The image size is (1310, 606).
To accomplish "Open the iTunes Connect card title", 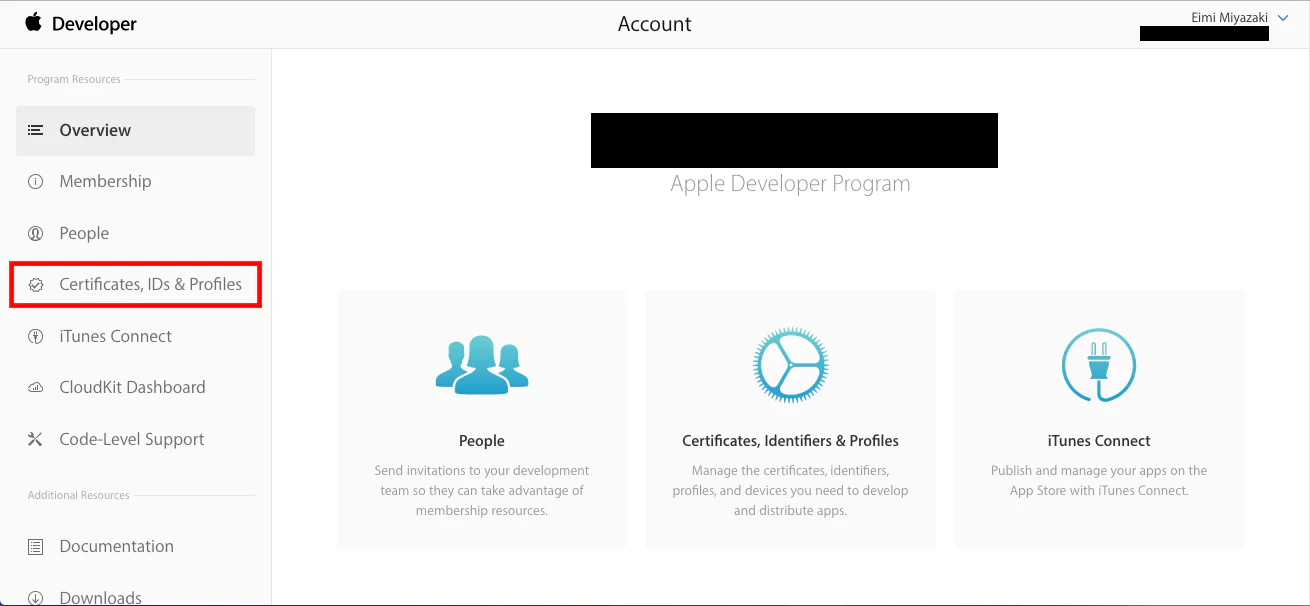I will (x=1099, y=441).
